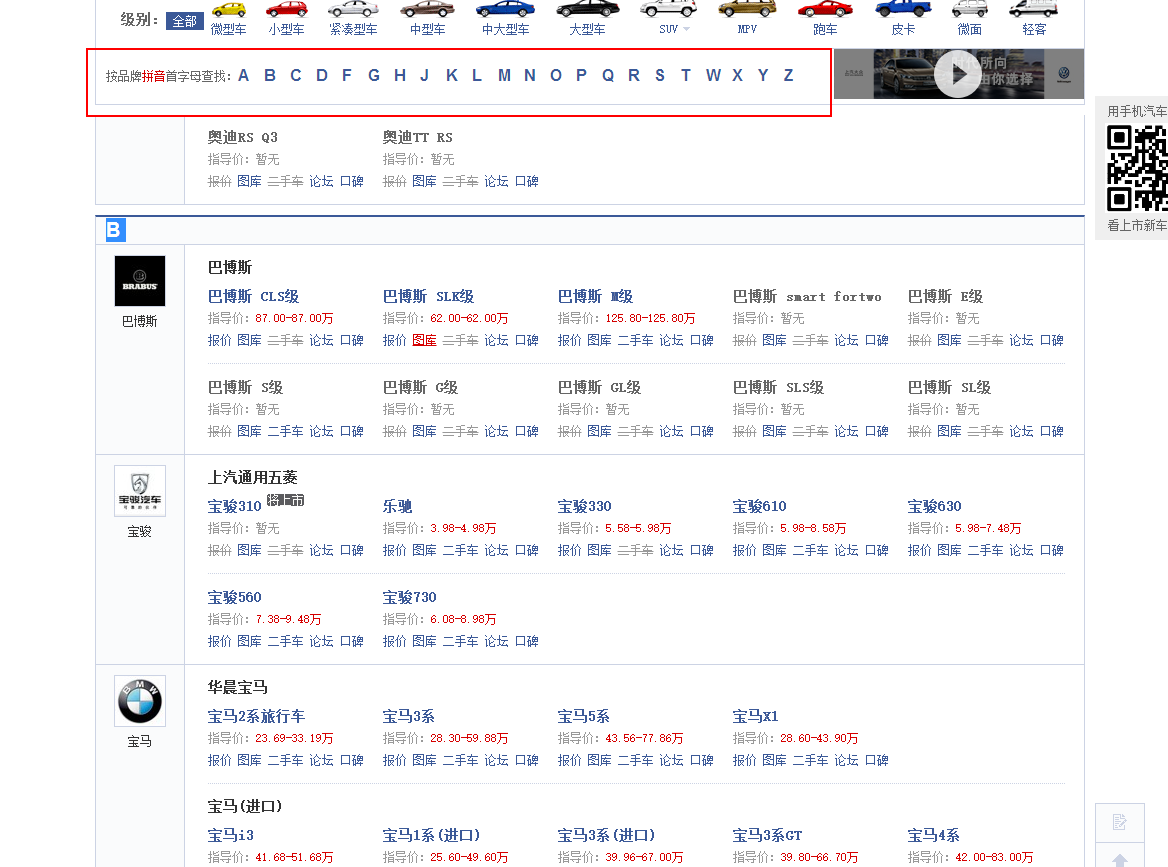Open 论坛 for 巴博斯 smart fortwo

846,340
